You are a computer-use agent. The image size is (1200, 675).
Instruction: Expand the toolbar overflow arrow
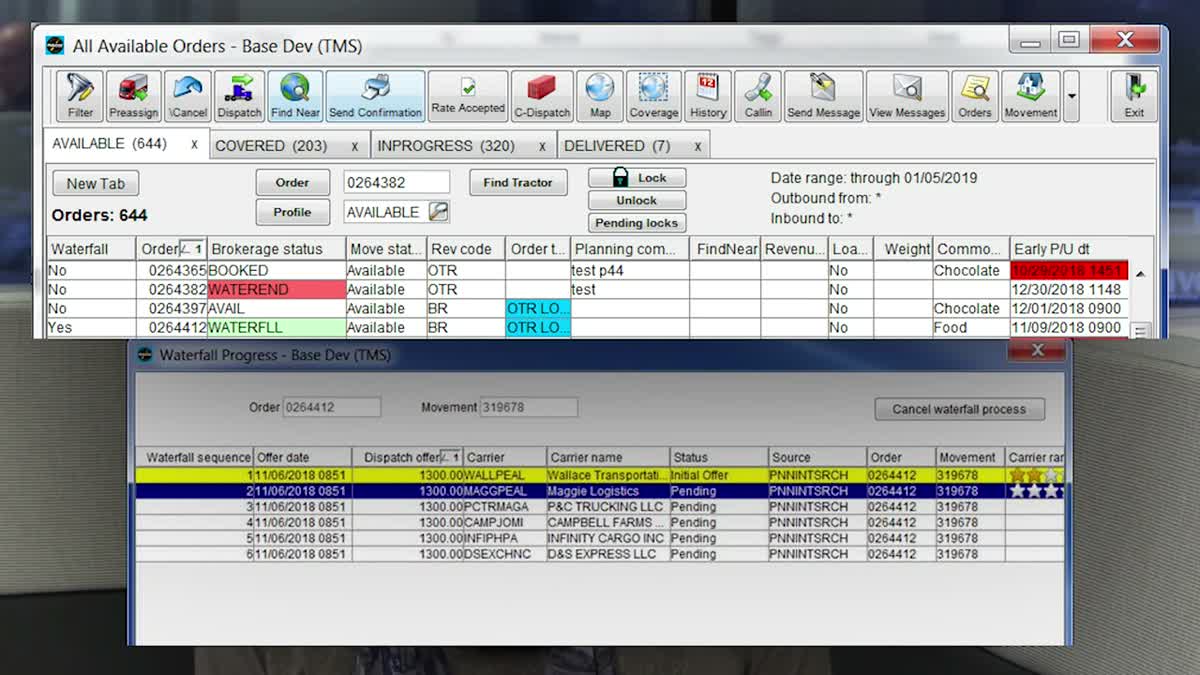click(x=1072, y=97)
